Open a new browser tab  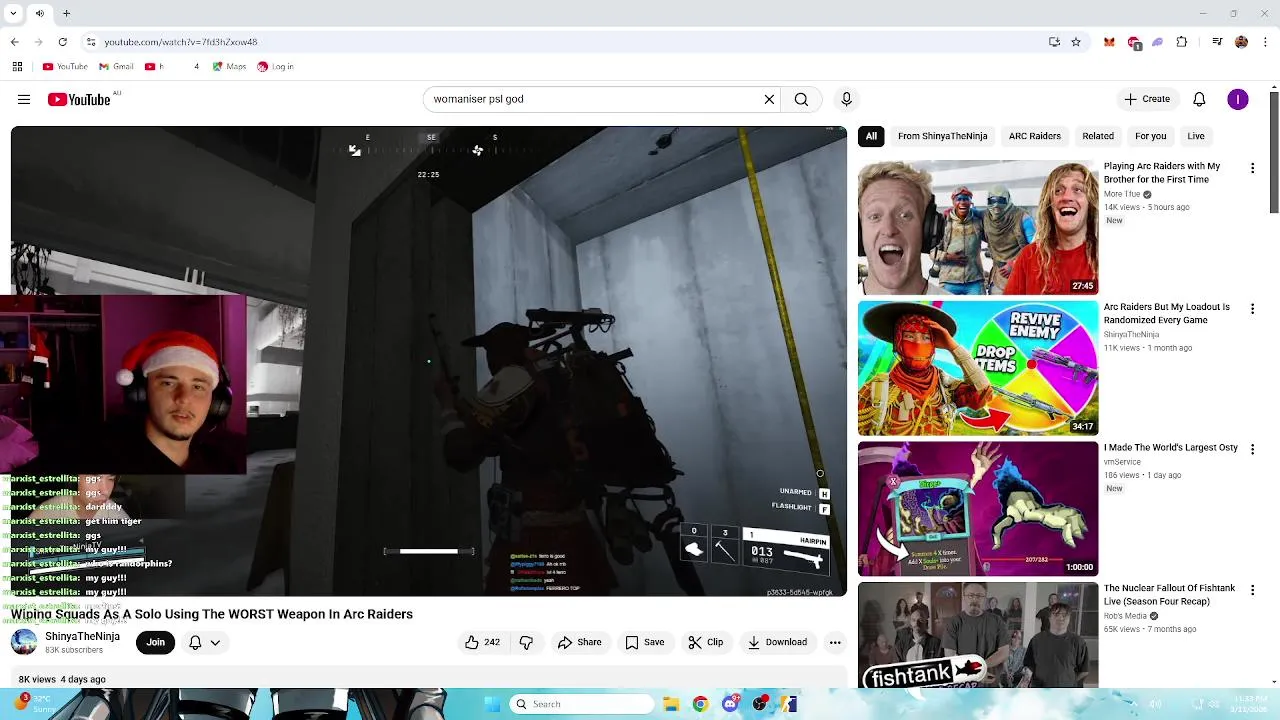(x=66, y=13)
